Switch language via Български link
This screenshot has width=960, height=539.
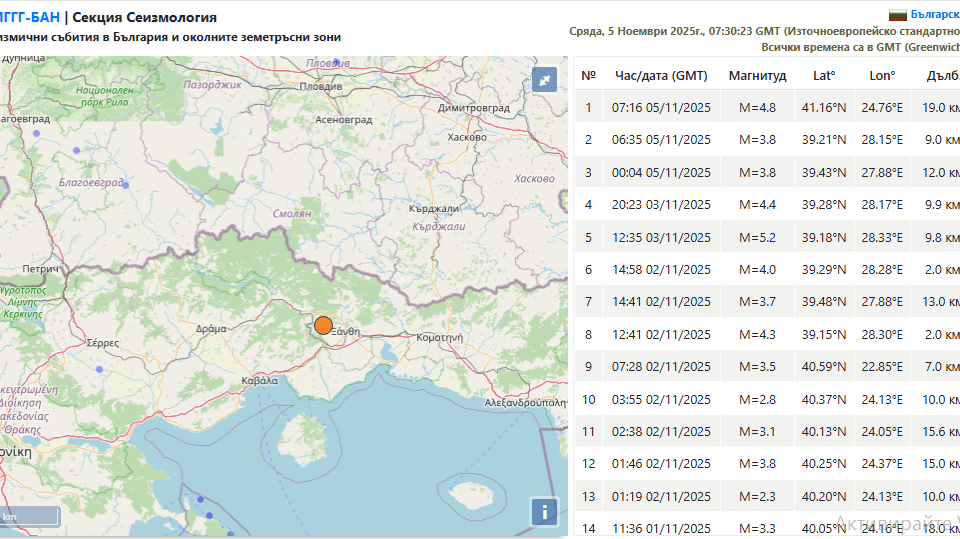click(935, 14)
